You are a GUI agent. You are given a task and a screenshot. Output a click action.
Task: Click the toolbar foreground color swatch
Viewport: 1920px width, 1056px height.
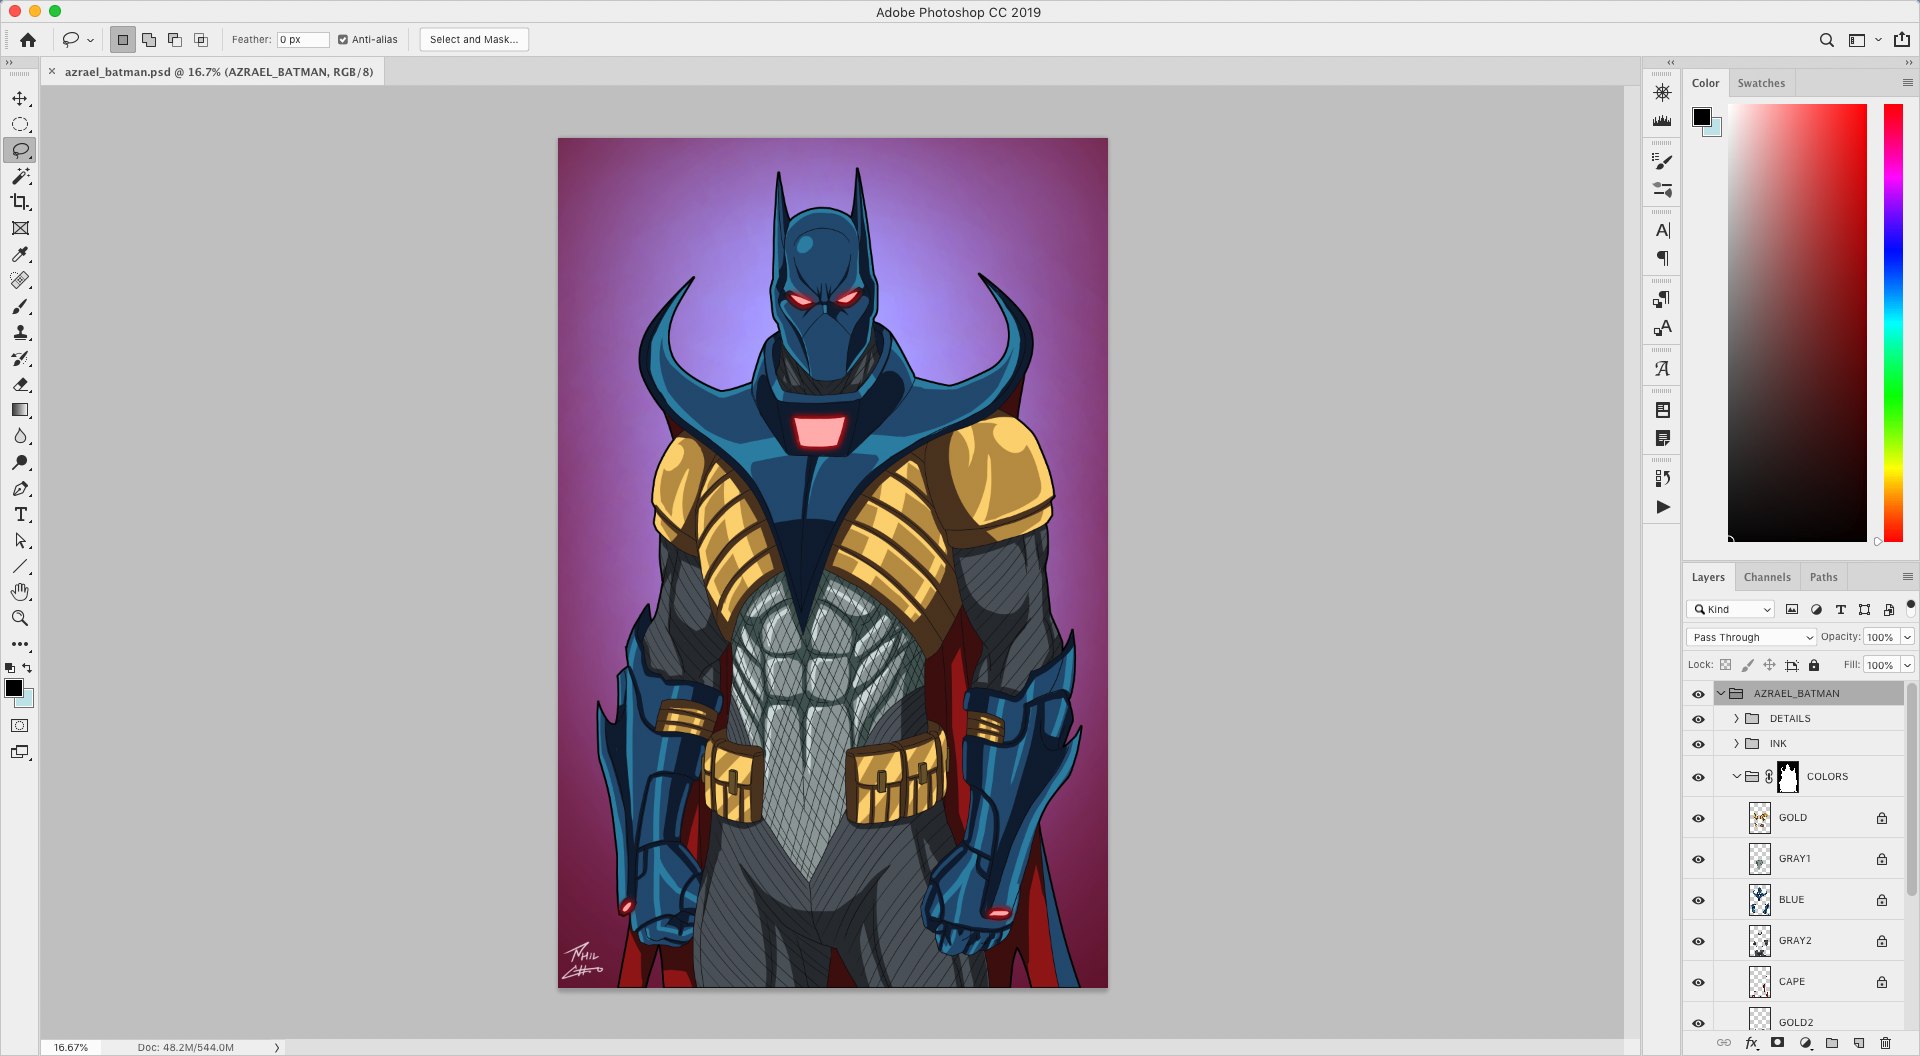(x=14, y=688)
